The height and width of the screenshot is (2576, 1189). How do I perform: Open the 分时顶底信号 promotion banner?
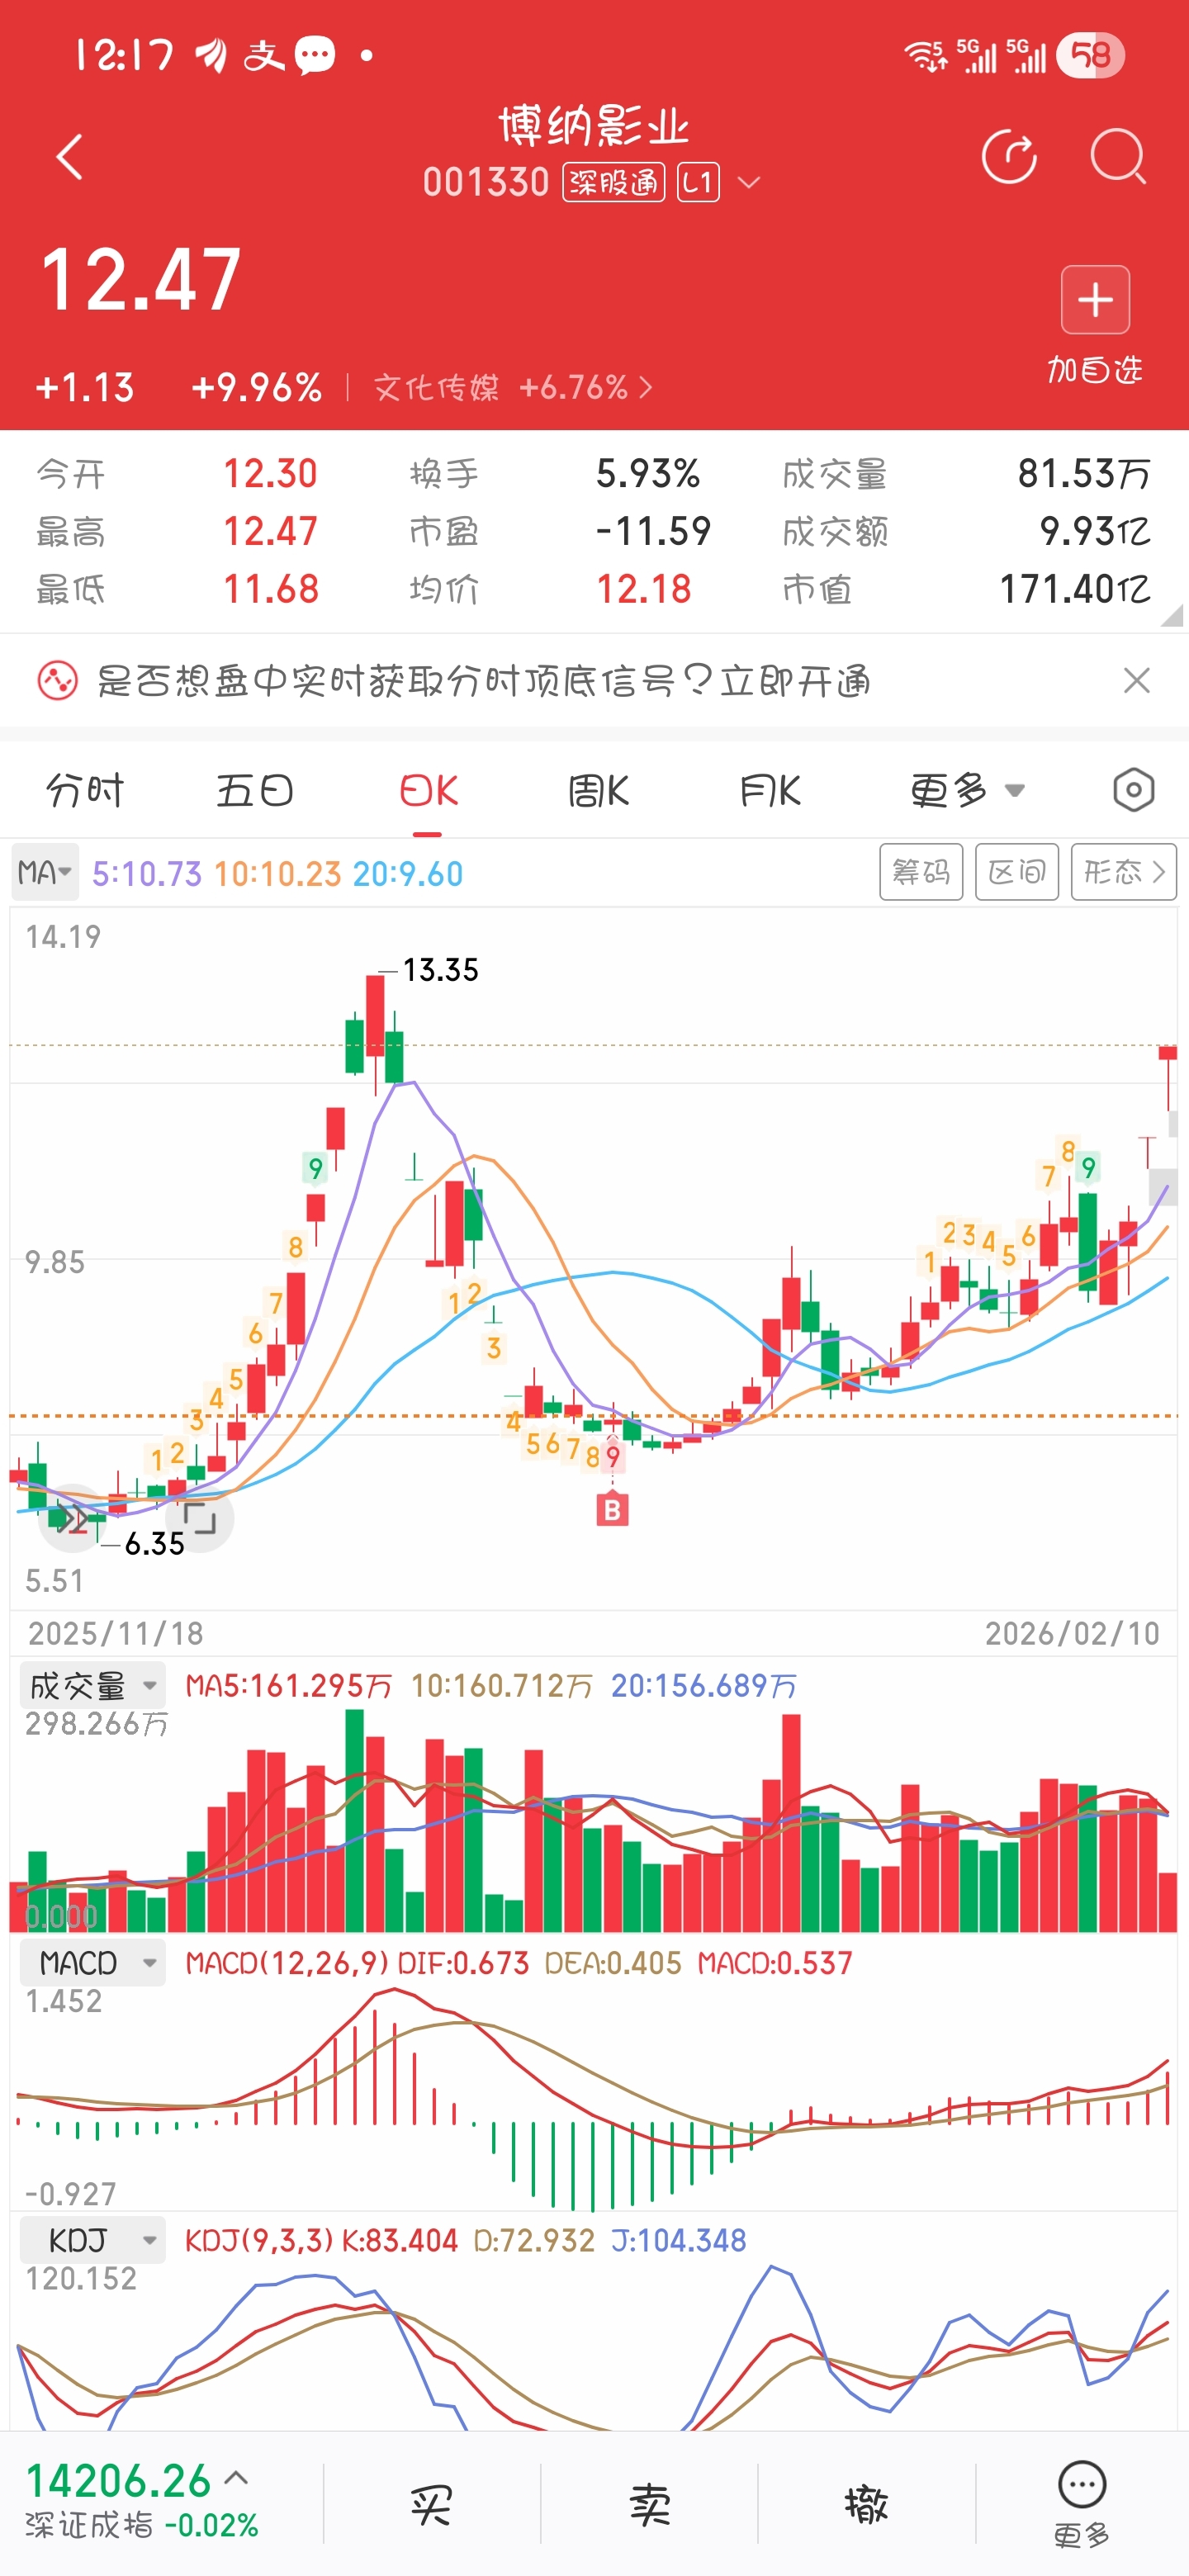(x=483, y=681)
